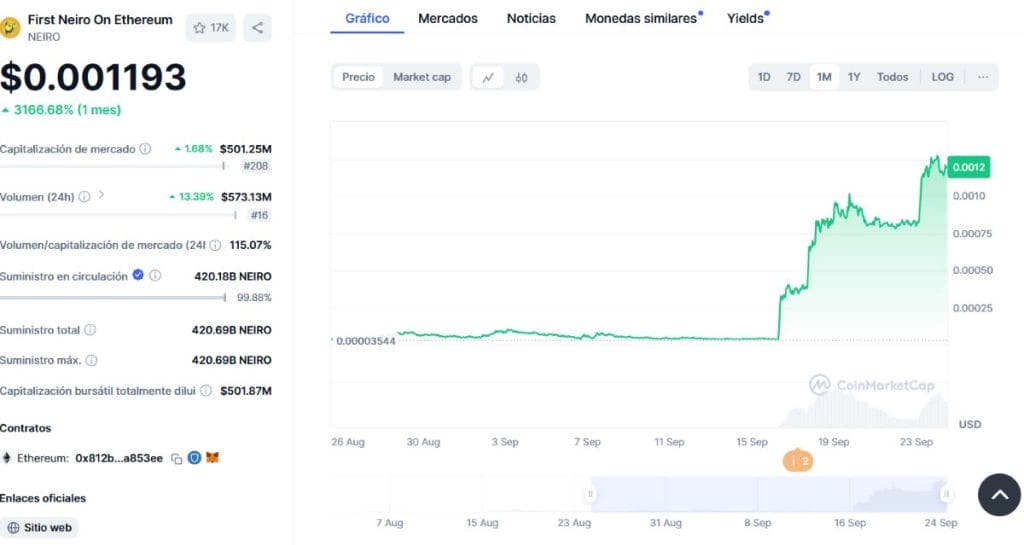Screen dimensions: 1024x545
Task: Click the 0.00003544 baseline price label
Action: coord(364,341)
